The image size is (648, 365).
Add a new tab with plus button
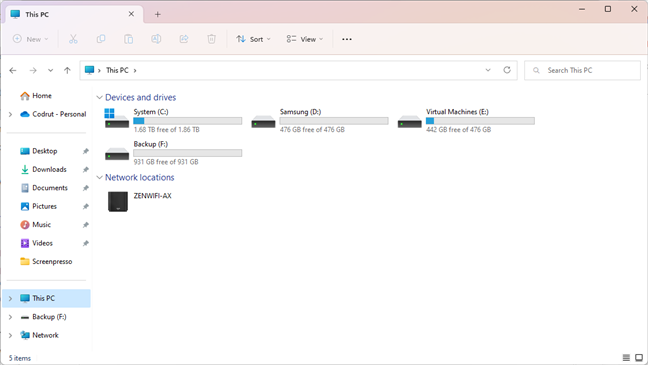click(x=157, y=14)
